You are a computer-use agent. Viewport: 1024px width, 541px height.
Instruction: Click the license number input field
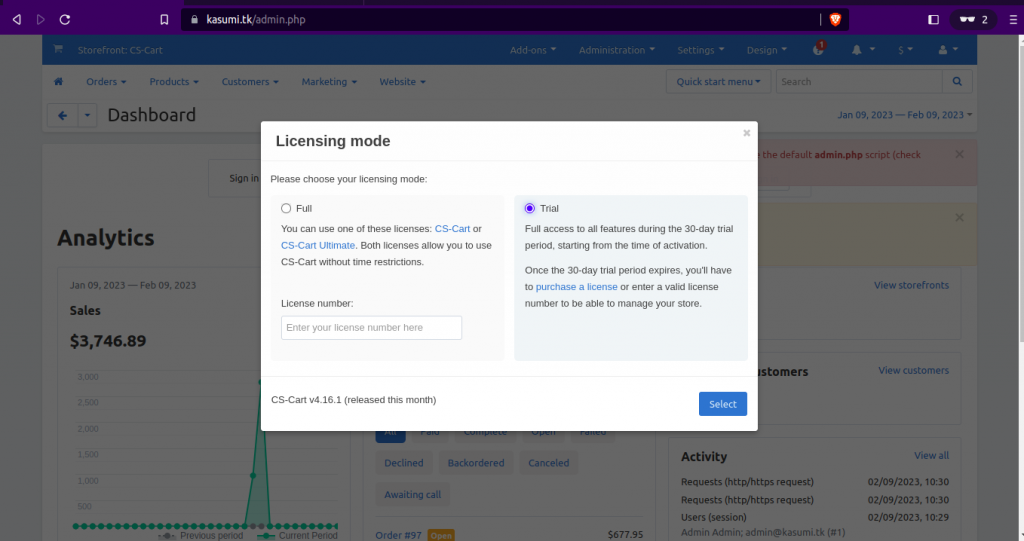click(x=371, y=327)
